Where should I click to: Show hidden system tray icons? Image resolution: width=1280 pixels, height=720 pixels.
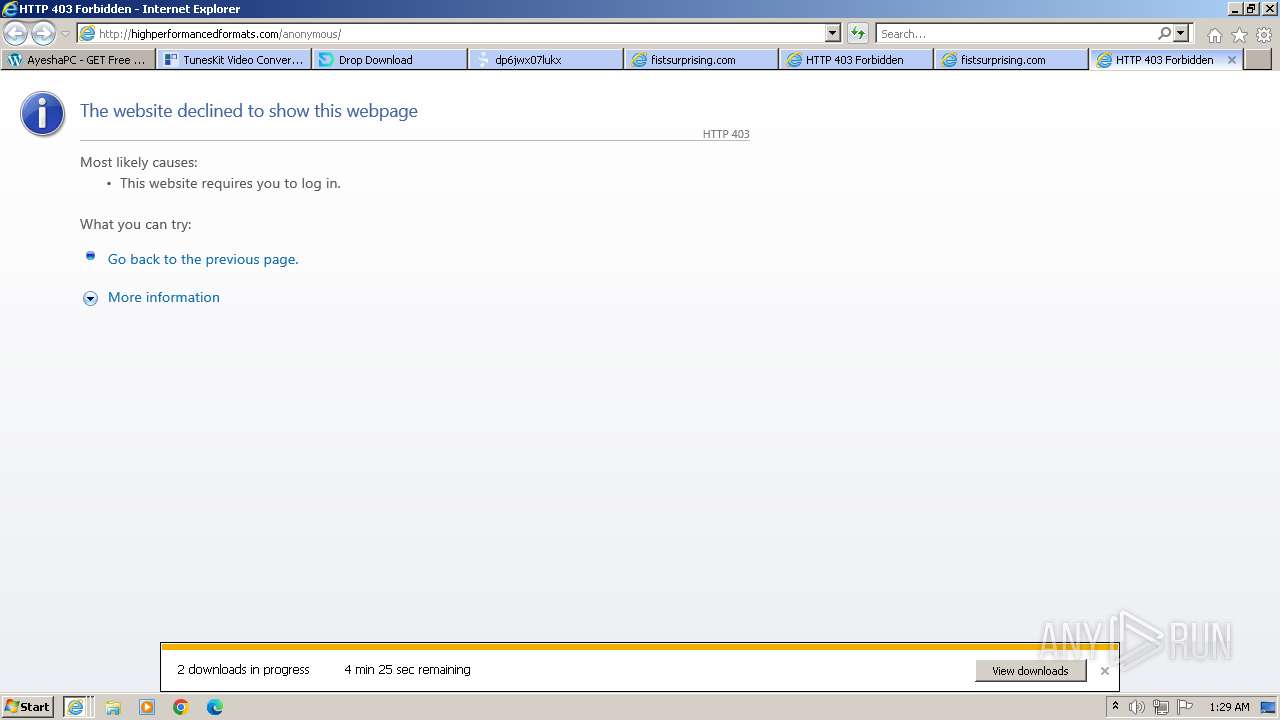pos(1115,707)
